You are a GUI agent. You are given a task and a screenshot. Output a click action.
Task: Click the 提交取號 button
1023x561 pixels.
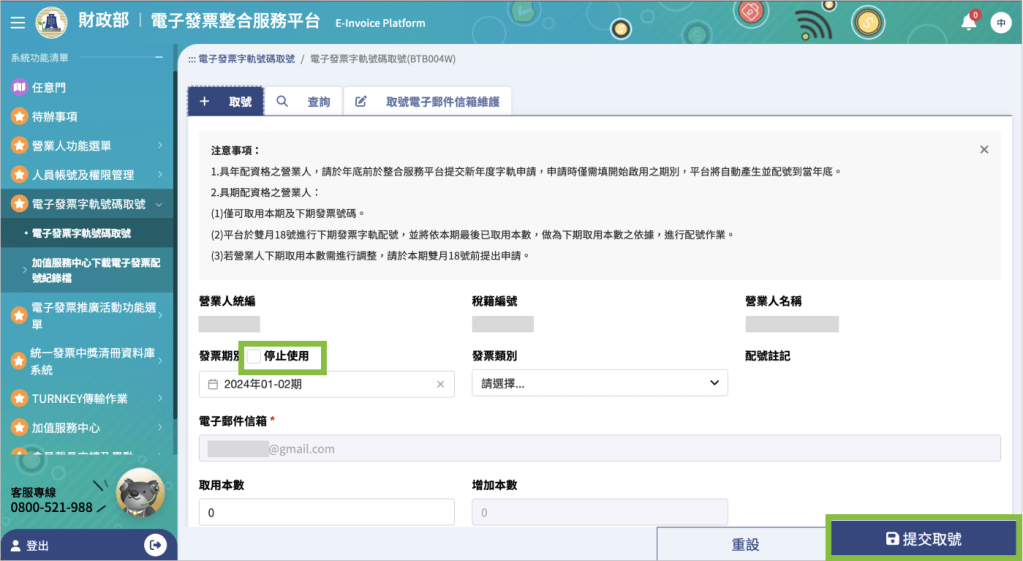[923, 539]
